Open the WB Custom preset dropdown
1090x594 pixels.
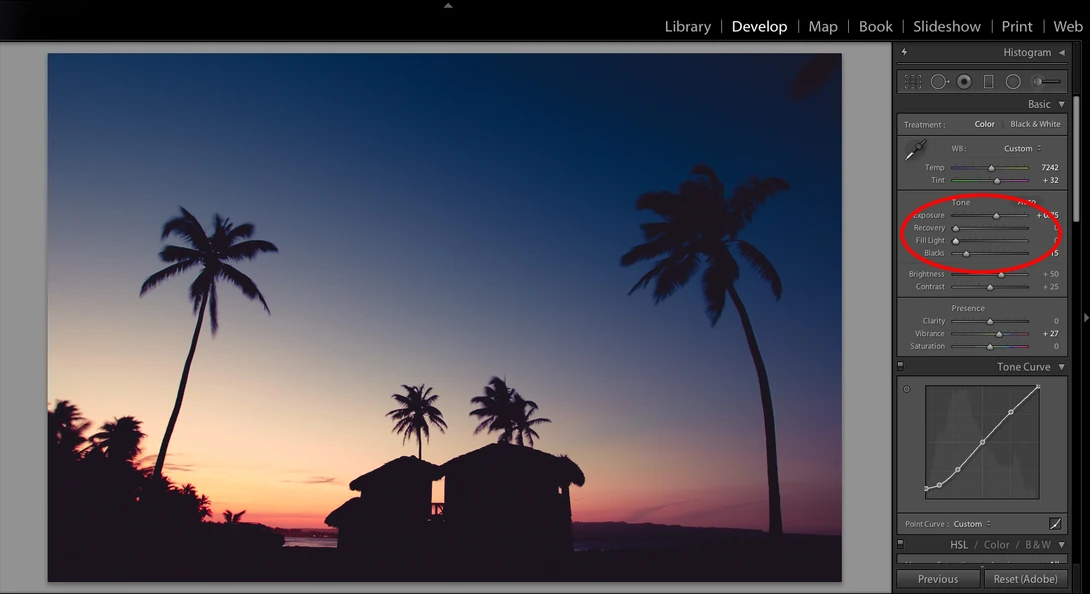[x=1022, y=148]
